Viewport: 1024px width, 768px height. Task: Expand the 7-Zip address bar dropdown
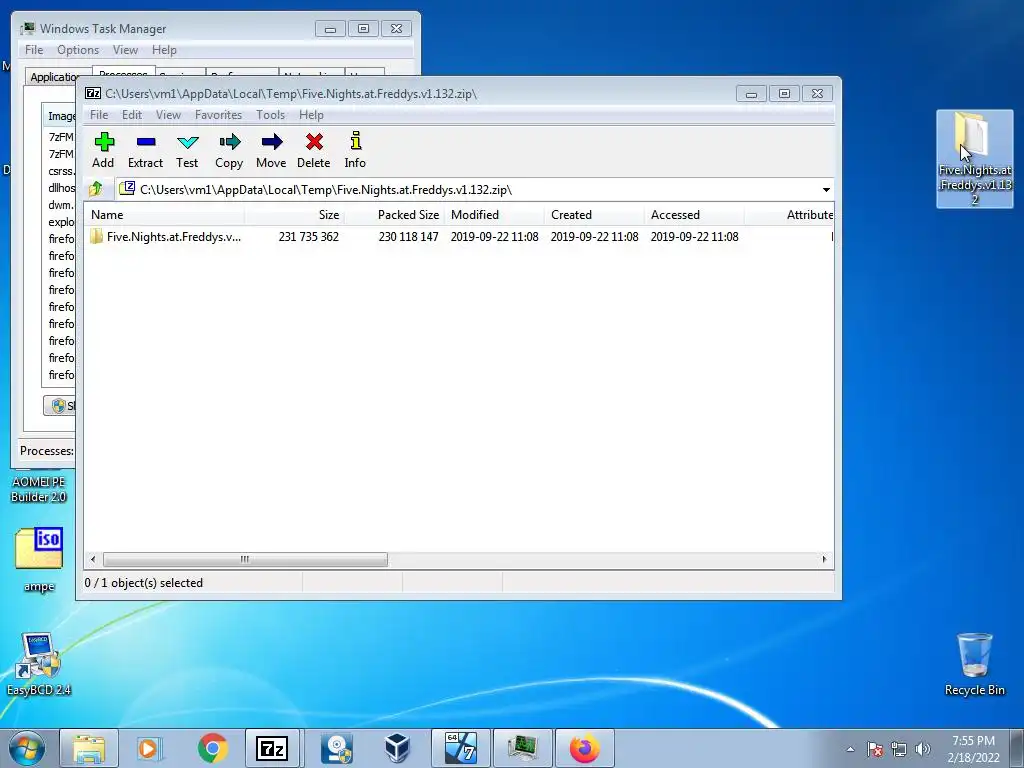point(826,190)
